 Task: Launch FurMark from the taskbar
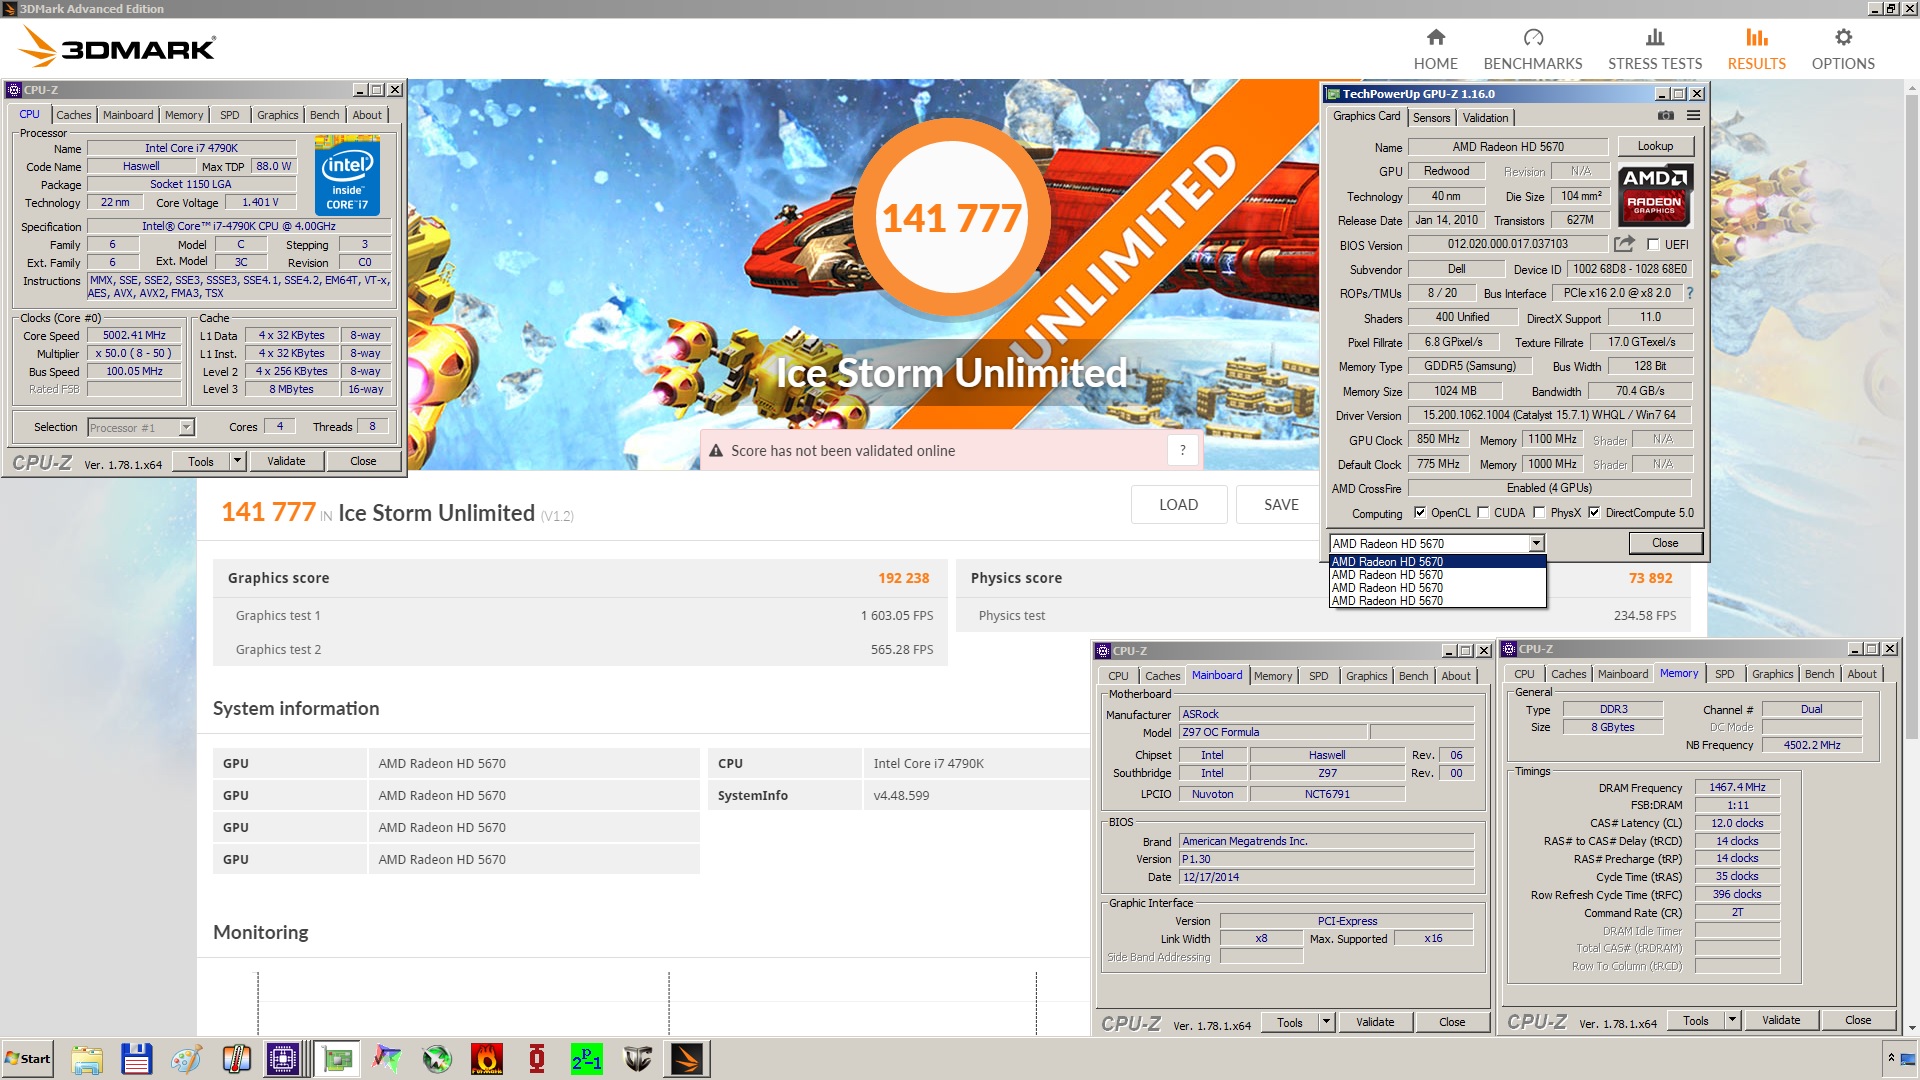(487, 1059)
